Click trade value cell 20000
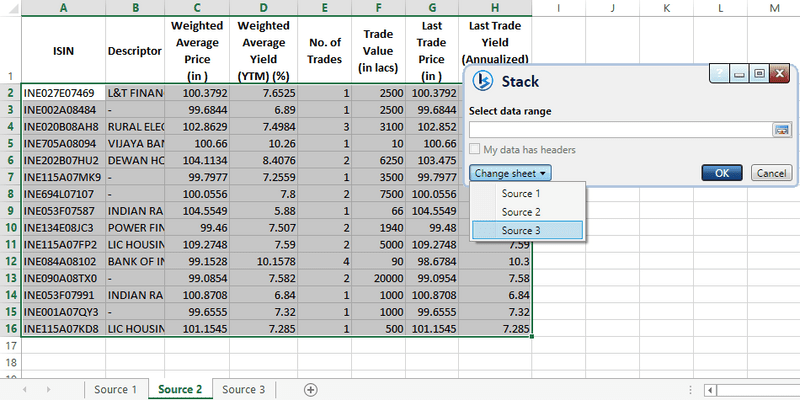800x400 pixels. pyautogui.click(x=379, y=278)
